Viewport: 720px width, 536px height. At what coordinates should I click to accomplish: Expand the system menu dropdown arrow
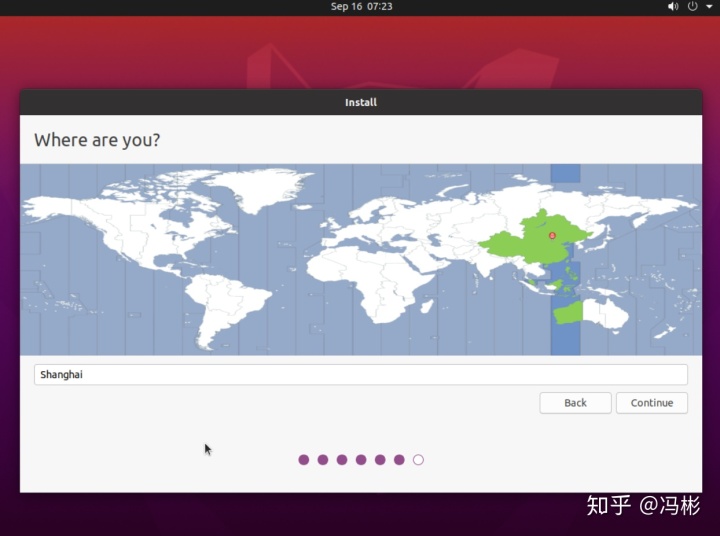[709, 6]
